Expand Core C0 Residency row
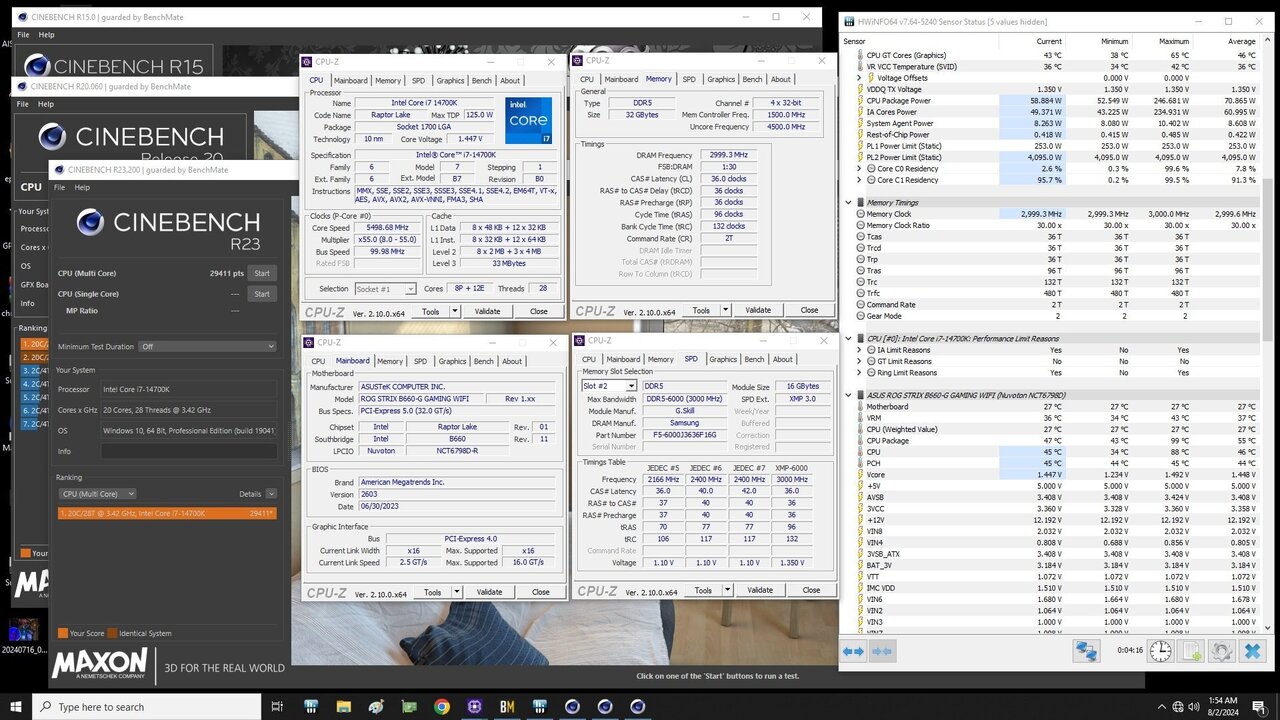Image resolution: width=1280 pixels, height=720 pixels. coord(860,169)
